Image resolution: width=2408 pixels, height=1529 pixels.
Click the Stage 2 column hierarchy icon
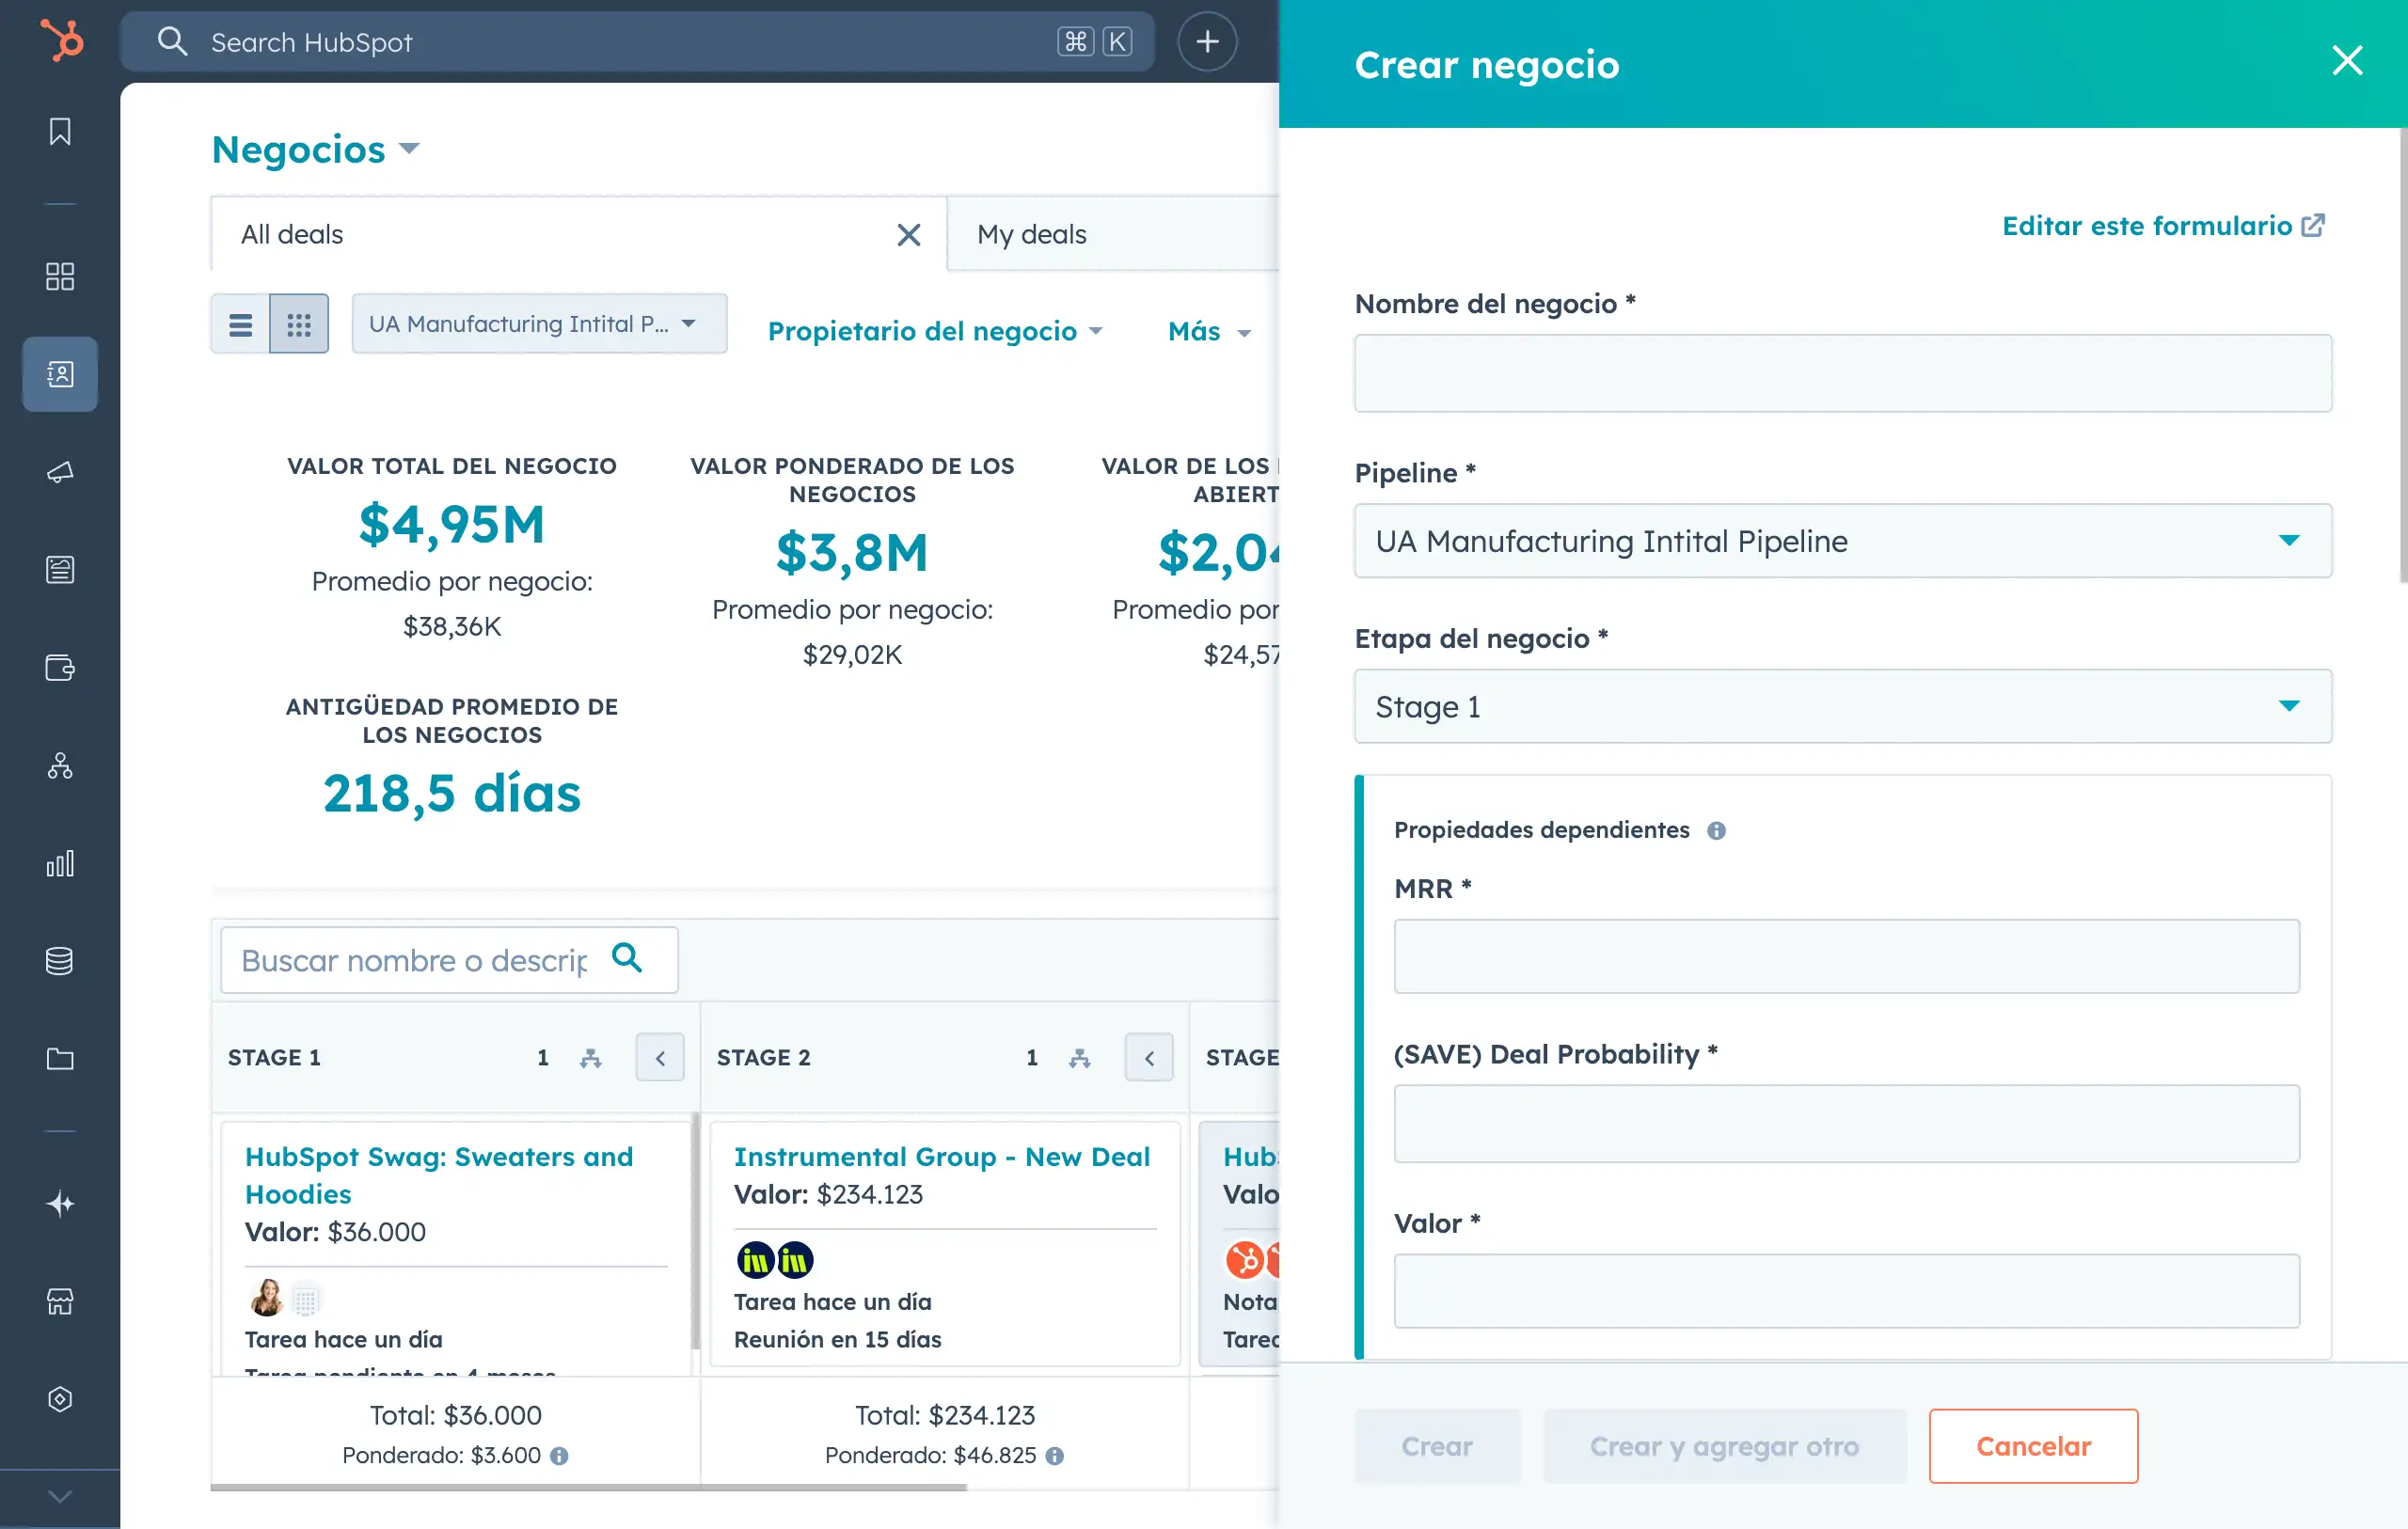[1079, 1058]
